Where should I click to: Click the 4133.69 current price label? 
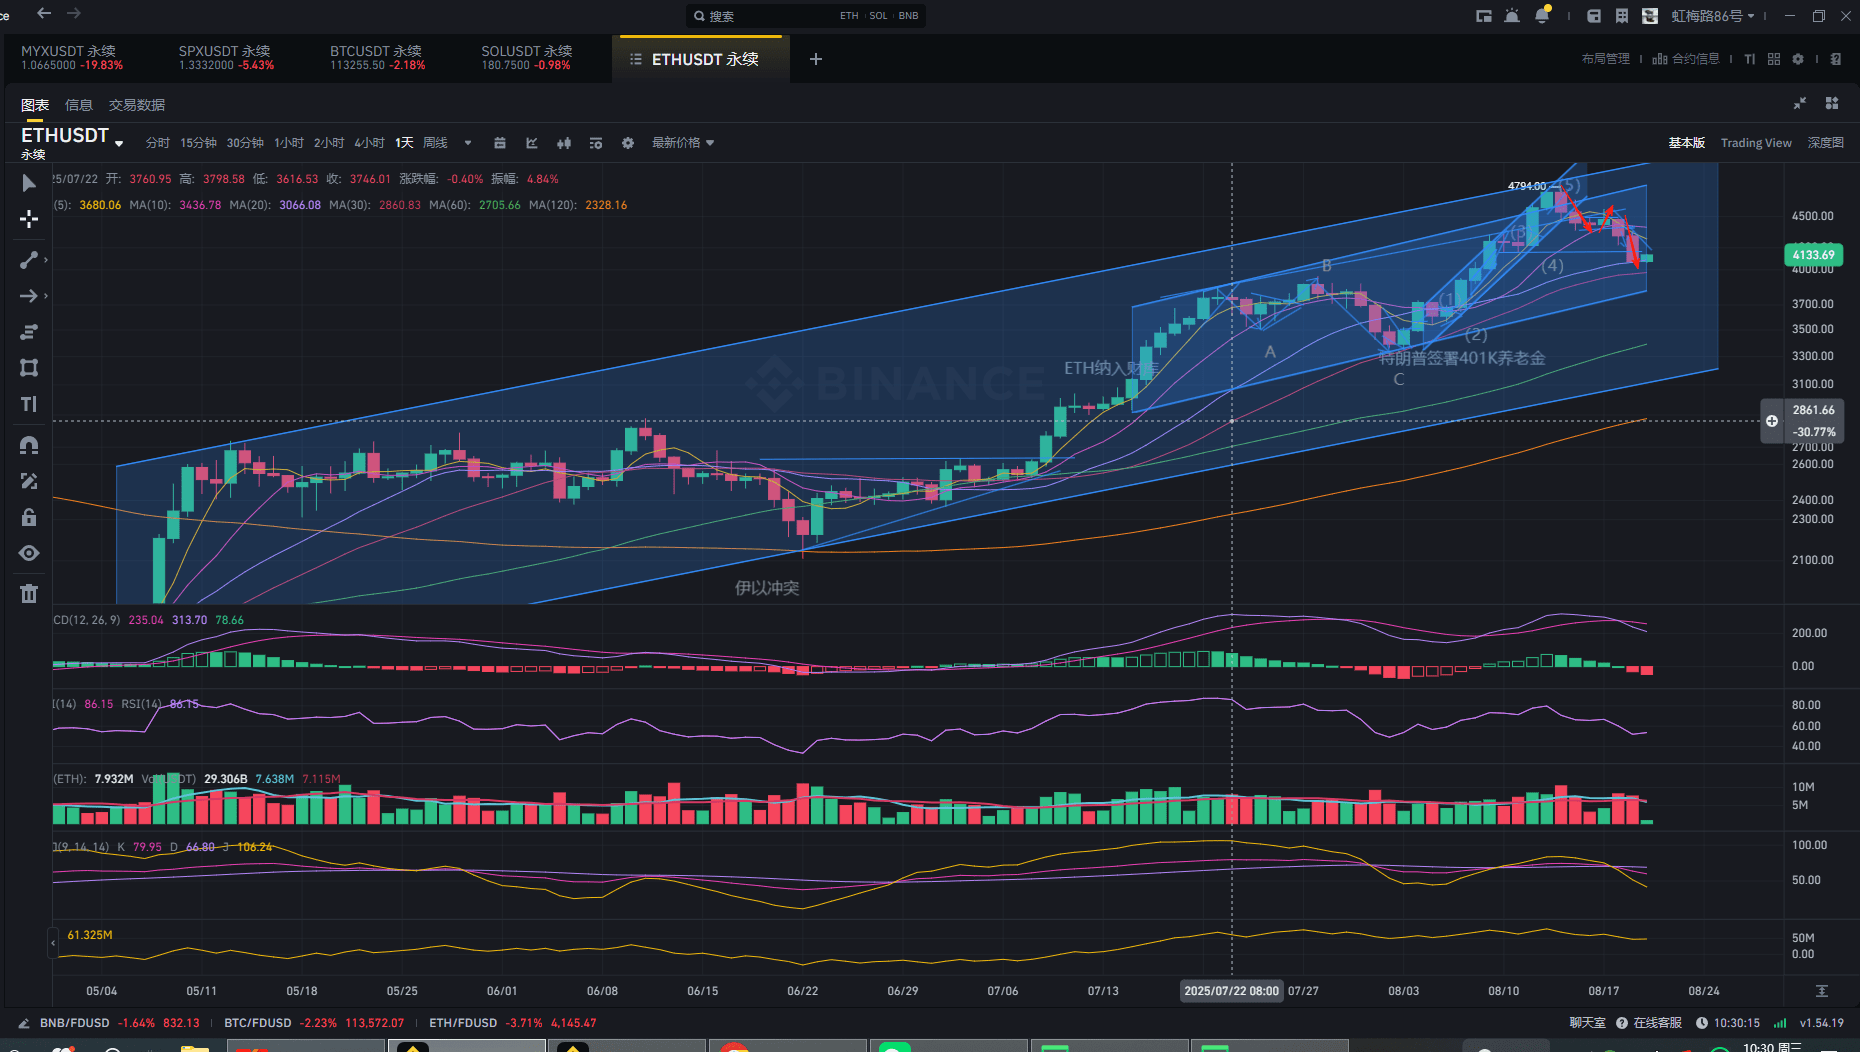pyautogui.click(x=1813, y=255)
